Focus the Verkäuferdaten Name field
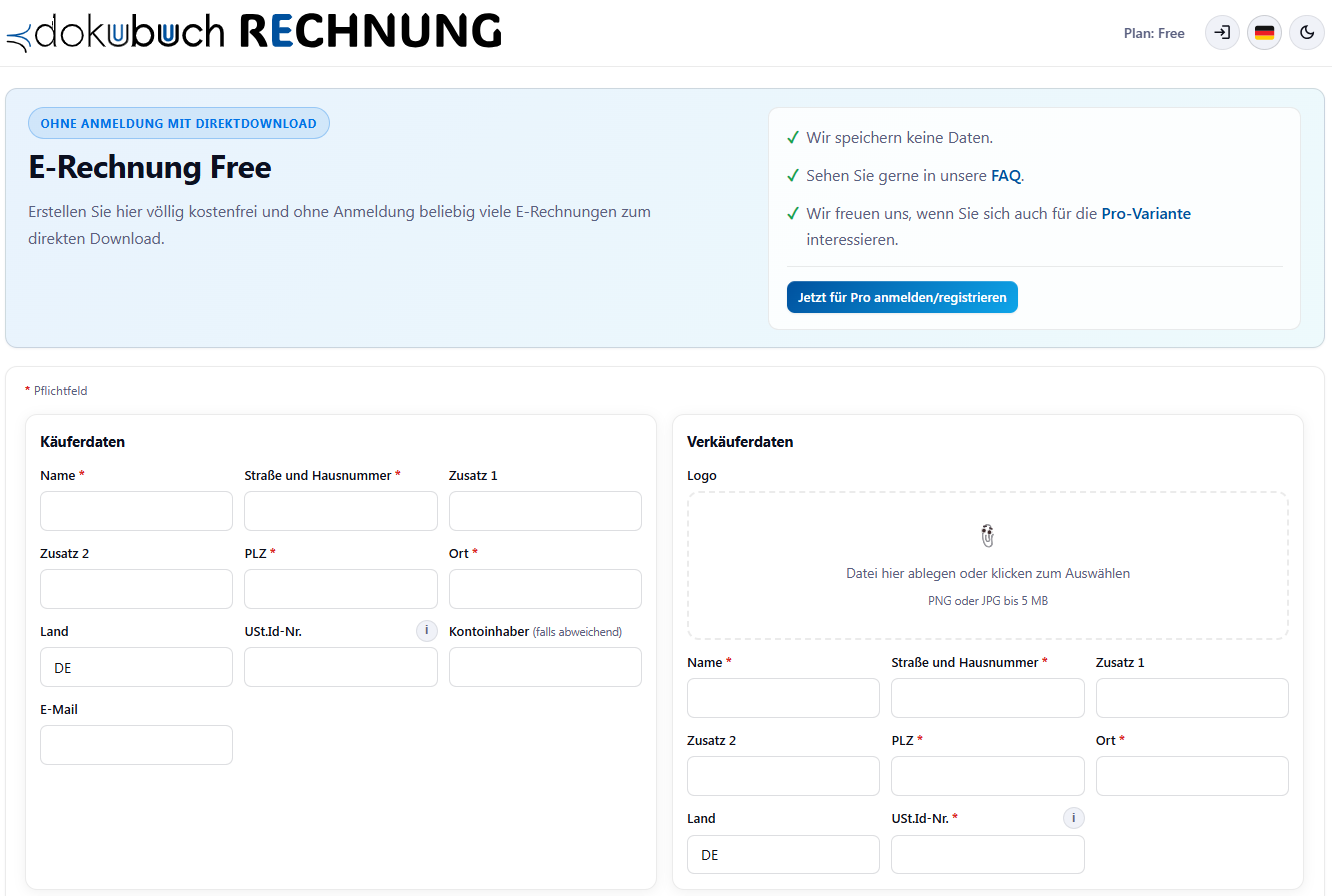The image size is (1332, 896). point(783,698)
